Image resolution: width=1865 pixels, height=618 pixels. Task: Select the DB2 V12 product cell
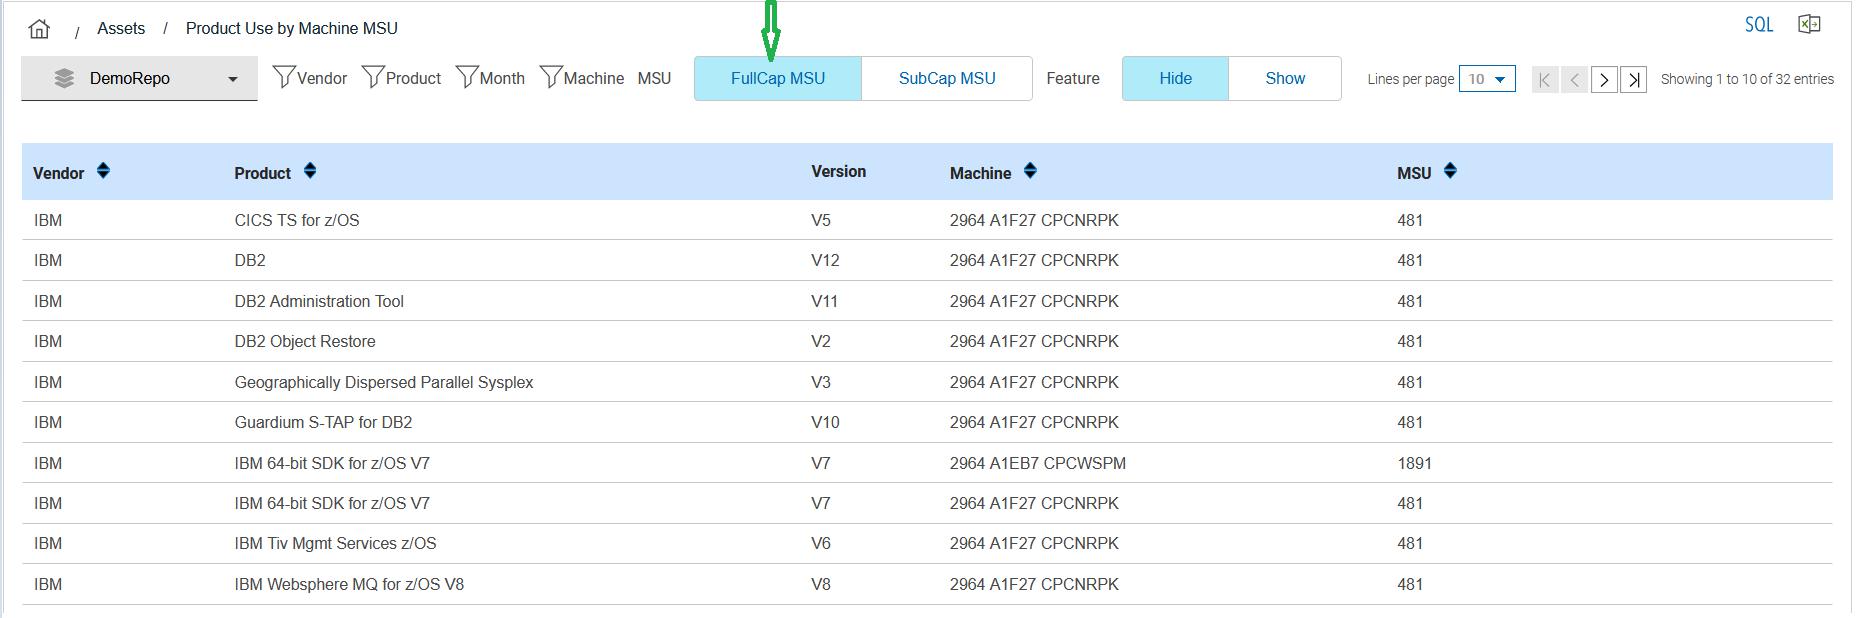(250, 260)
